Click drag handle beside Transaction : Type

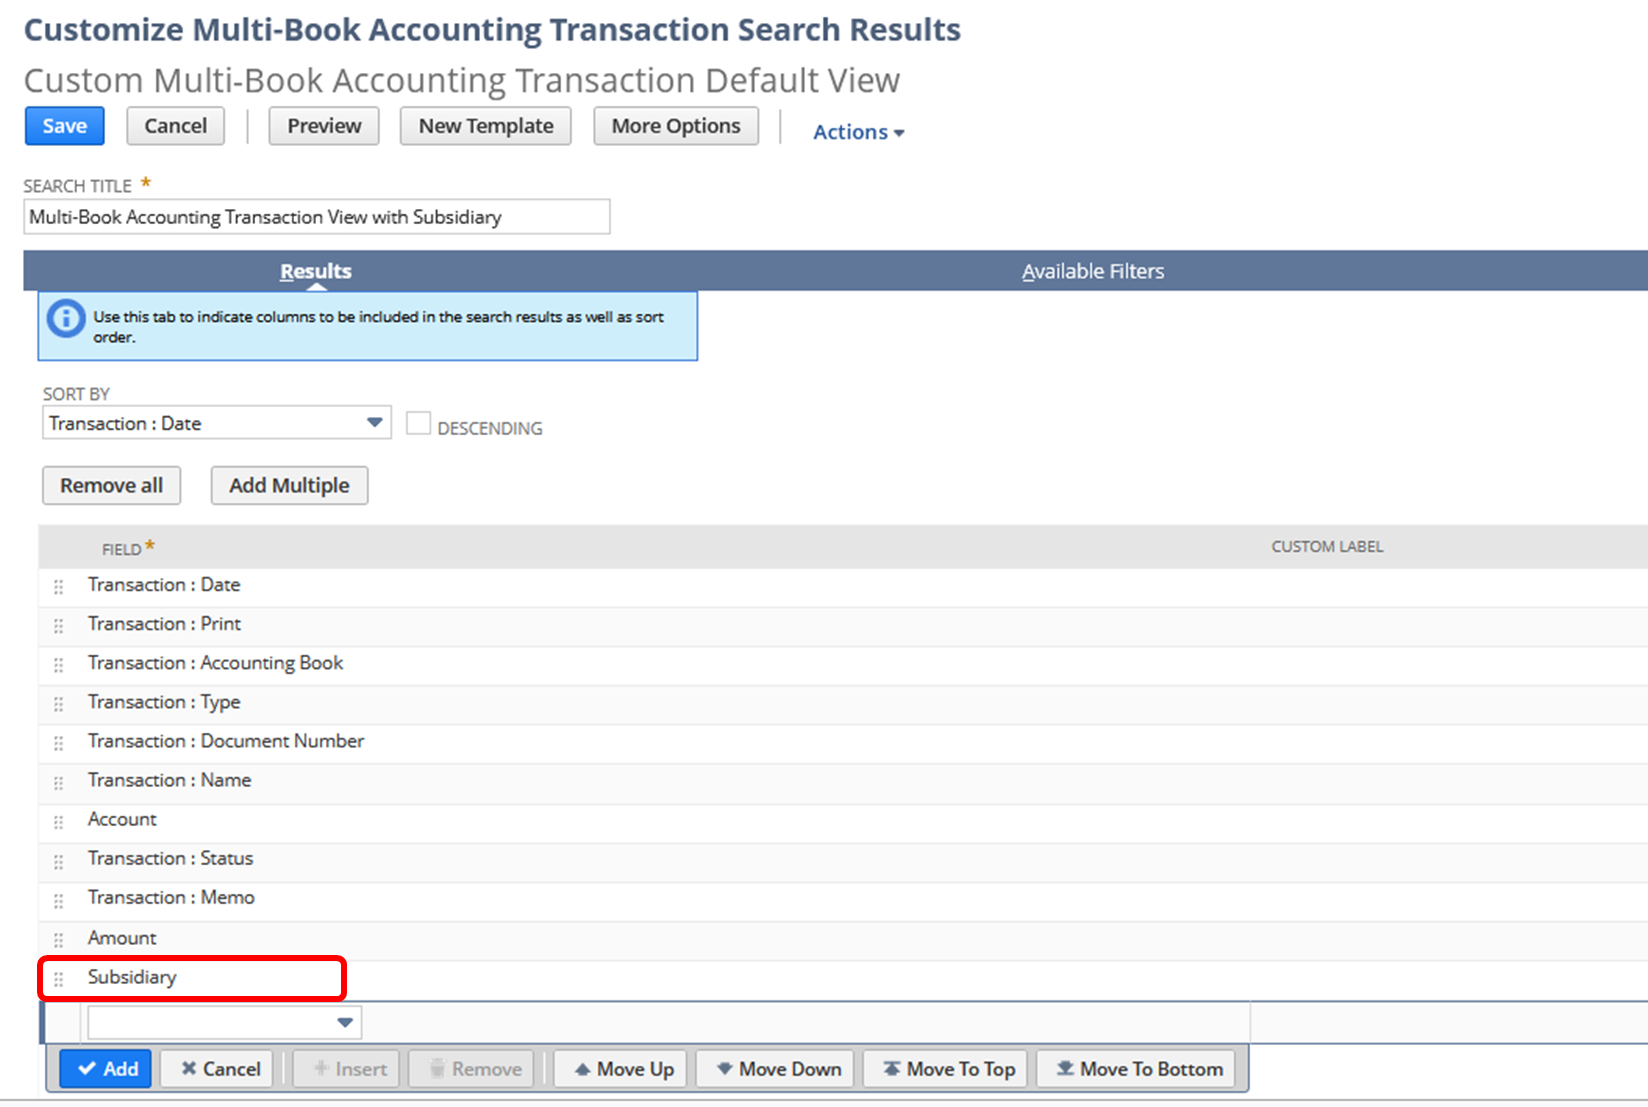58,704
